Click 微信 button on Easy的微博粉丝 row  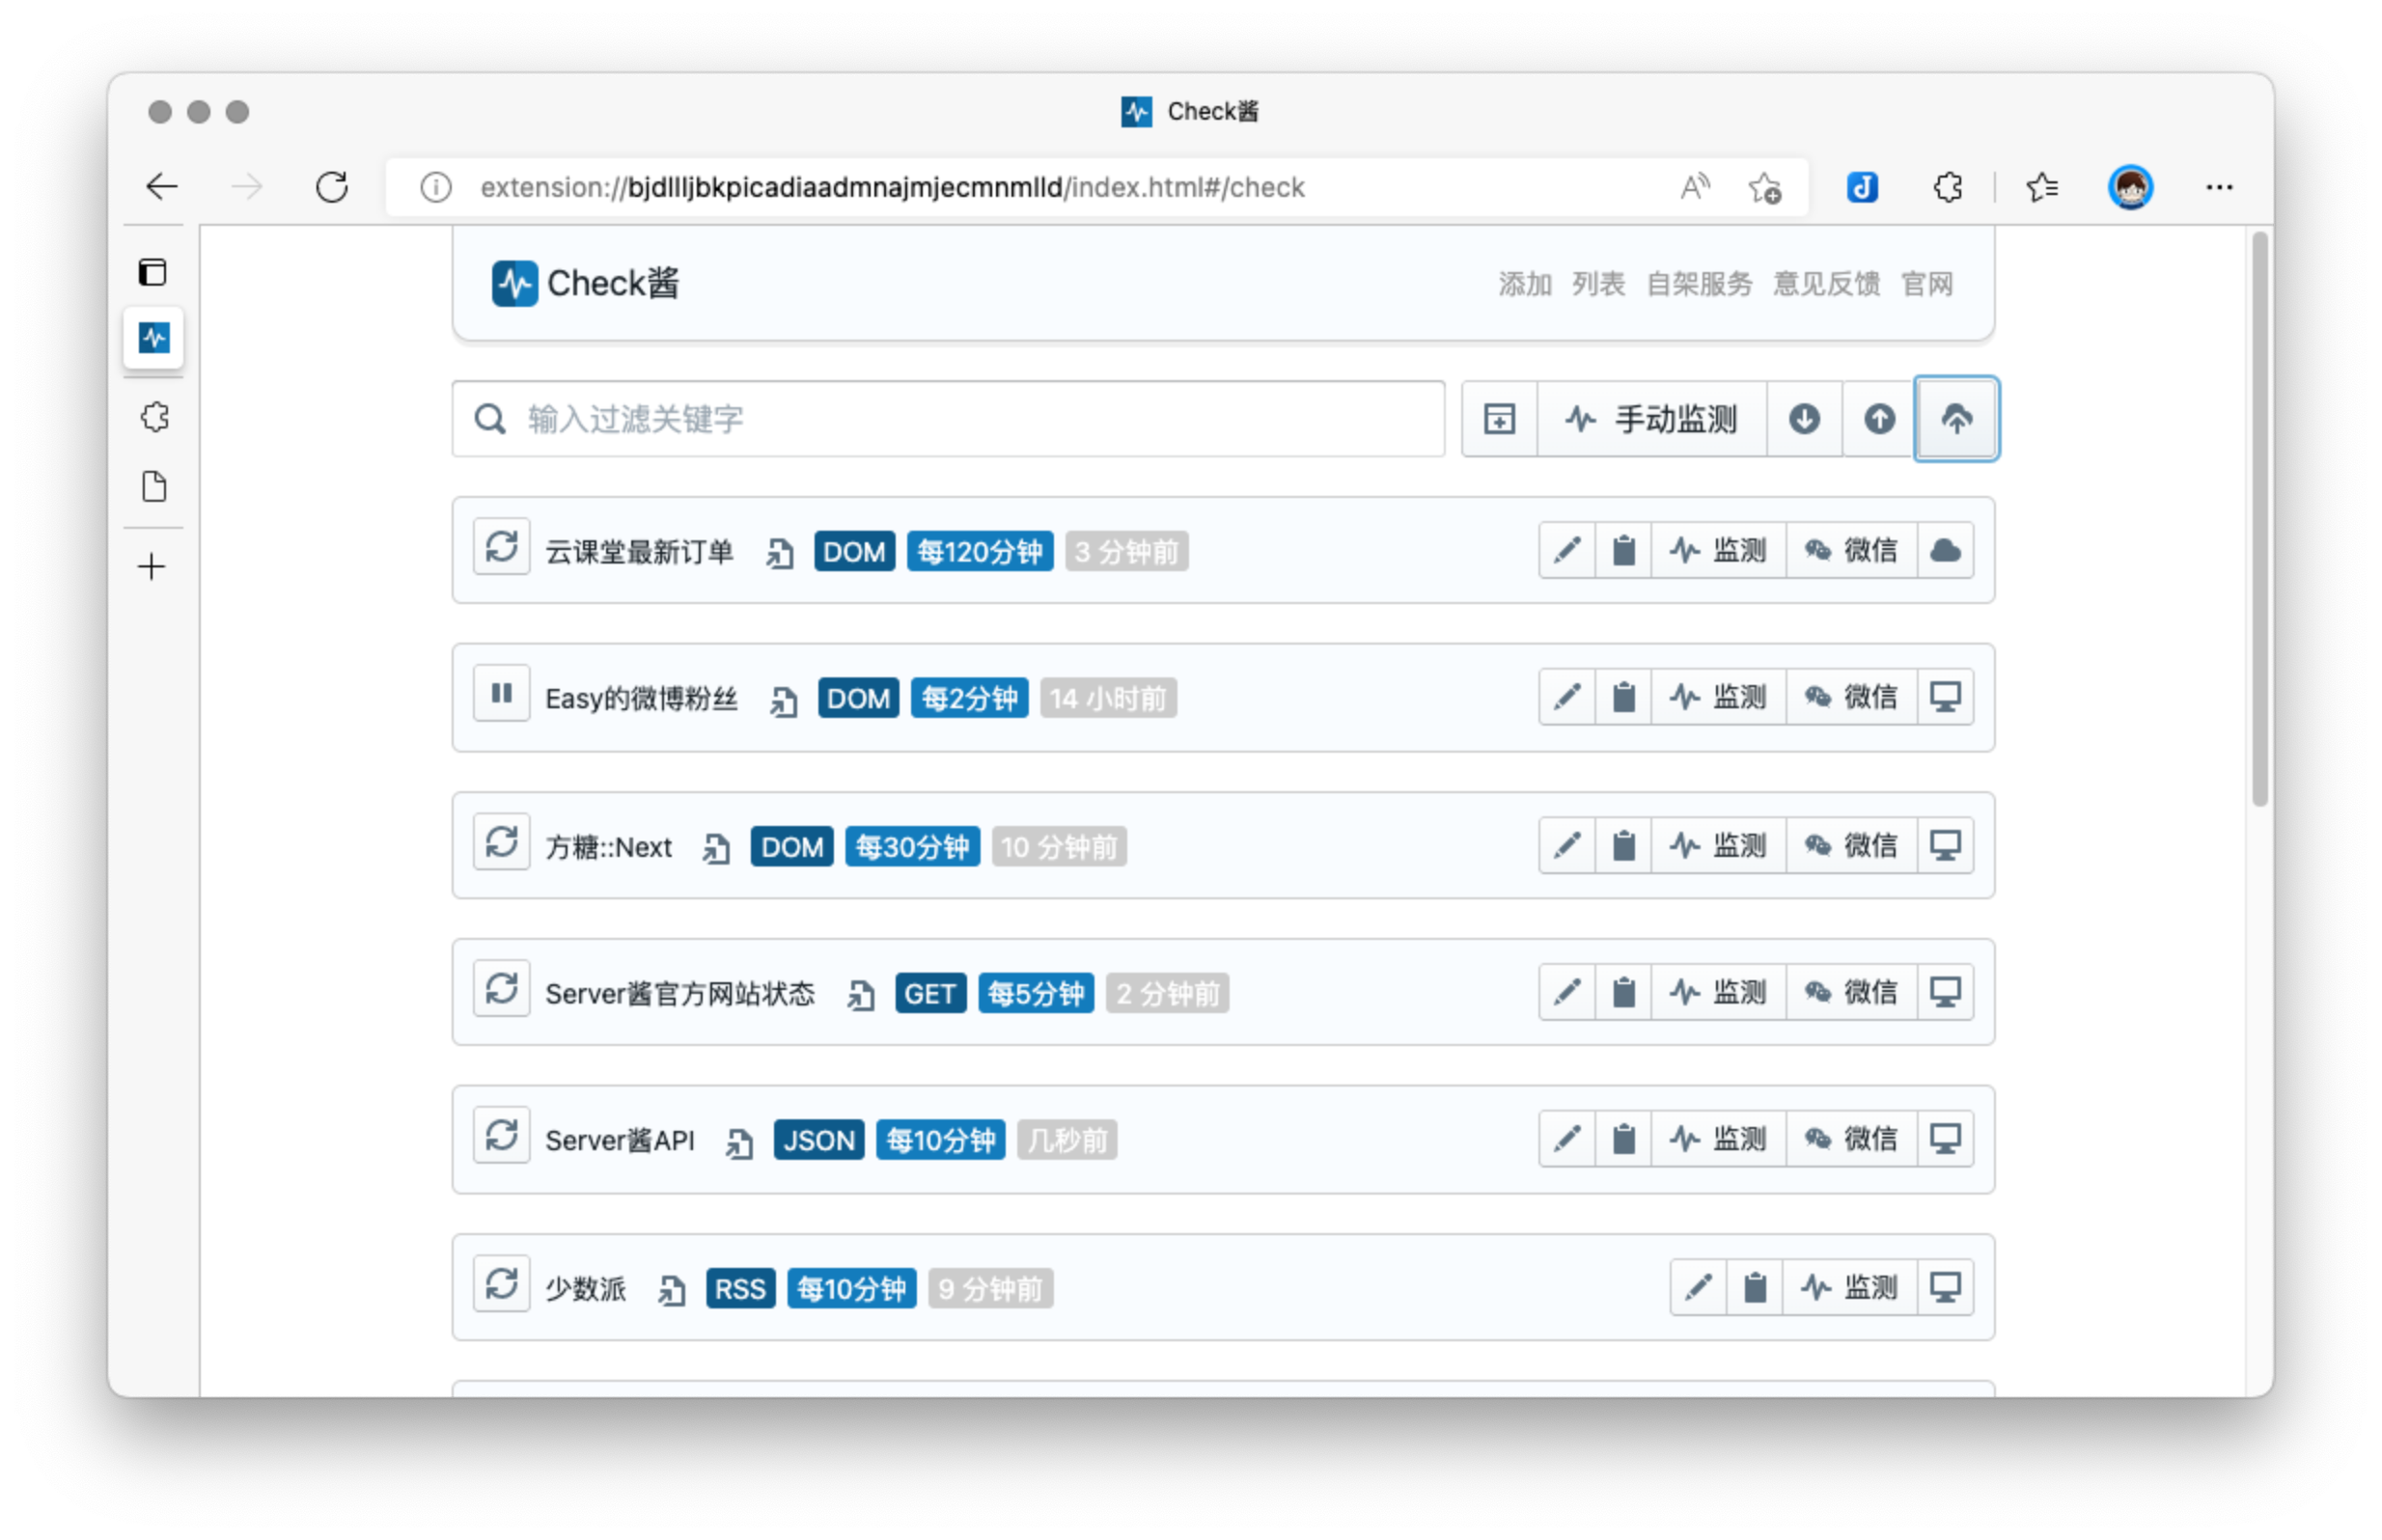pos(1851,697)
